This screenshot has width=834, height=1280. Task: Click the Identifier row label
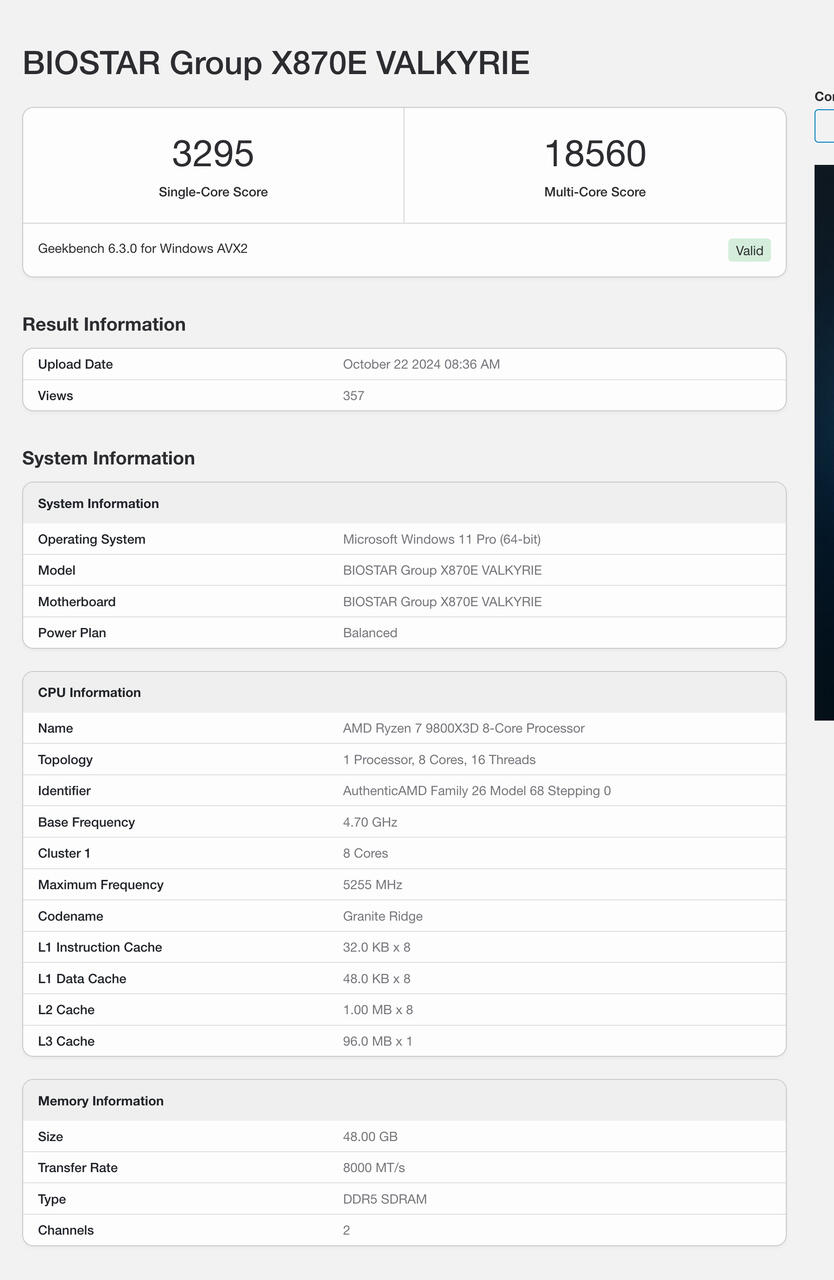pyautogui.click(x=64, y=791)
